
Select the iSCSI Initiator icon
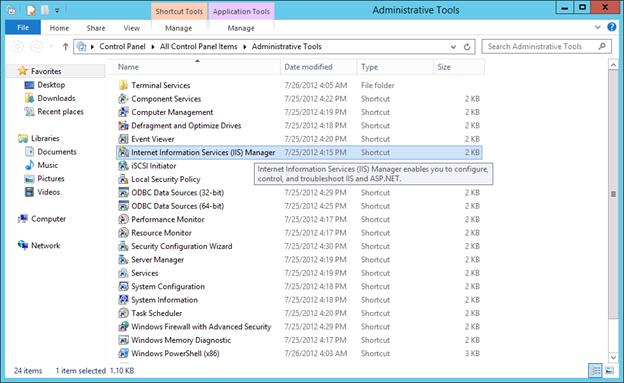click(x=123, y=166)
